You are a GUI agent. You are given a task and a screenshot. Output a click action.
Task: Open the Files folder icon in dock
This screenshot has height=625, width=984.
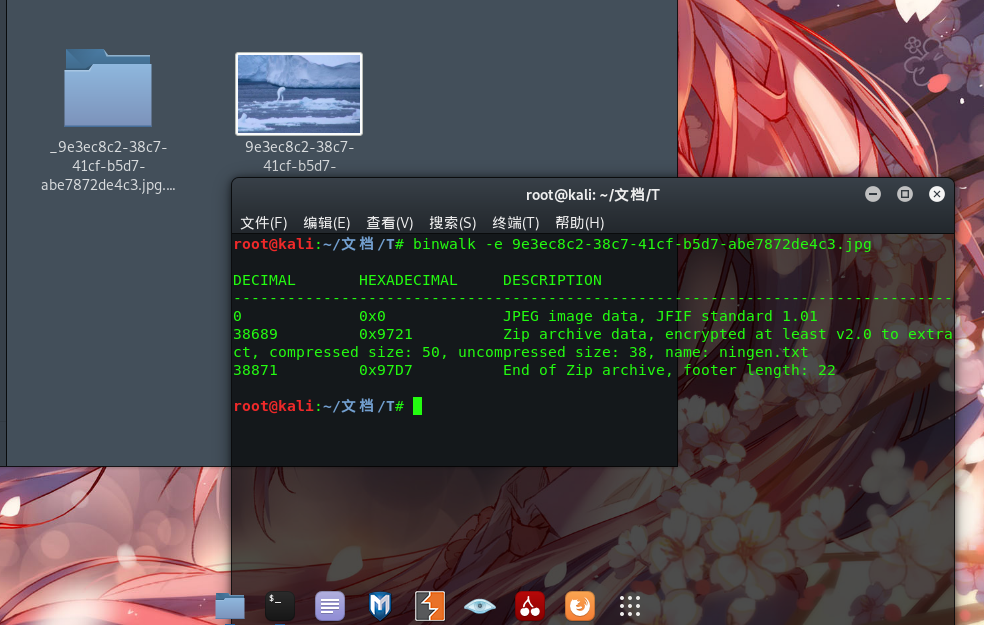(230, 606)
